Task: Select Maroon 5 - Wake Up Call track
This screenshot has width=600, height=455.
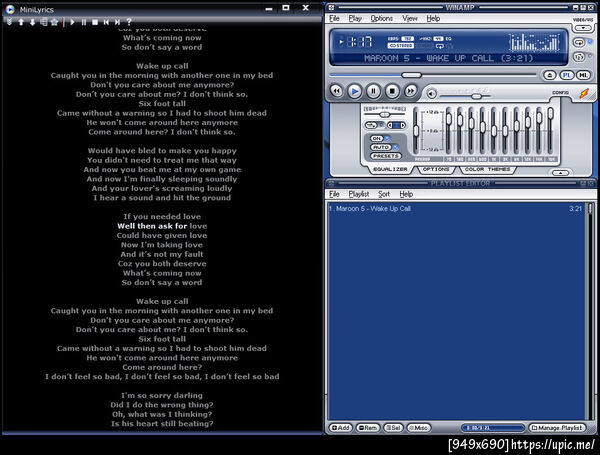Action: tap(455, 209)
